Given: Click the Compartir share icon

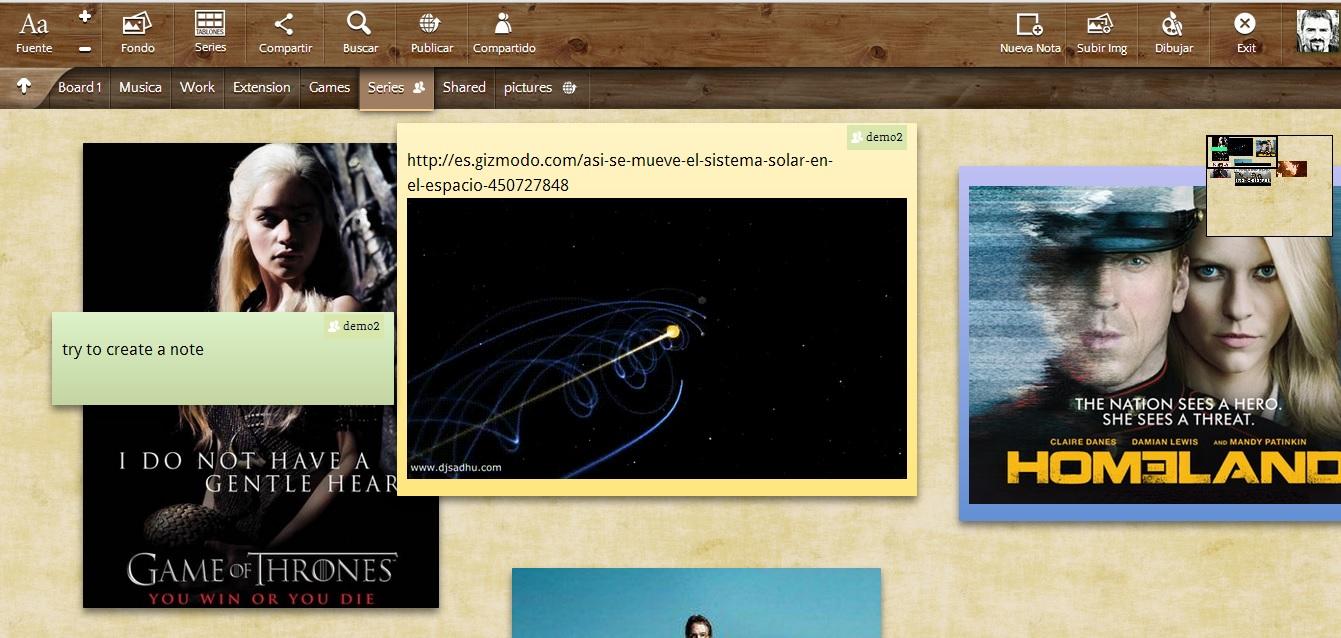Looking at the screenshot, I should pos(285,33).
